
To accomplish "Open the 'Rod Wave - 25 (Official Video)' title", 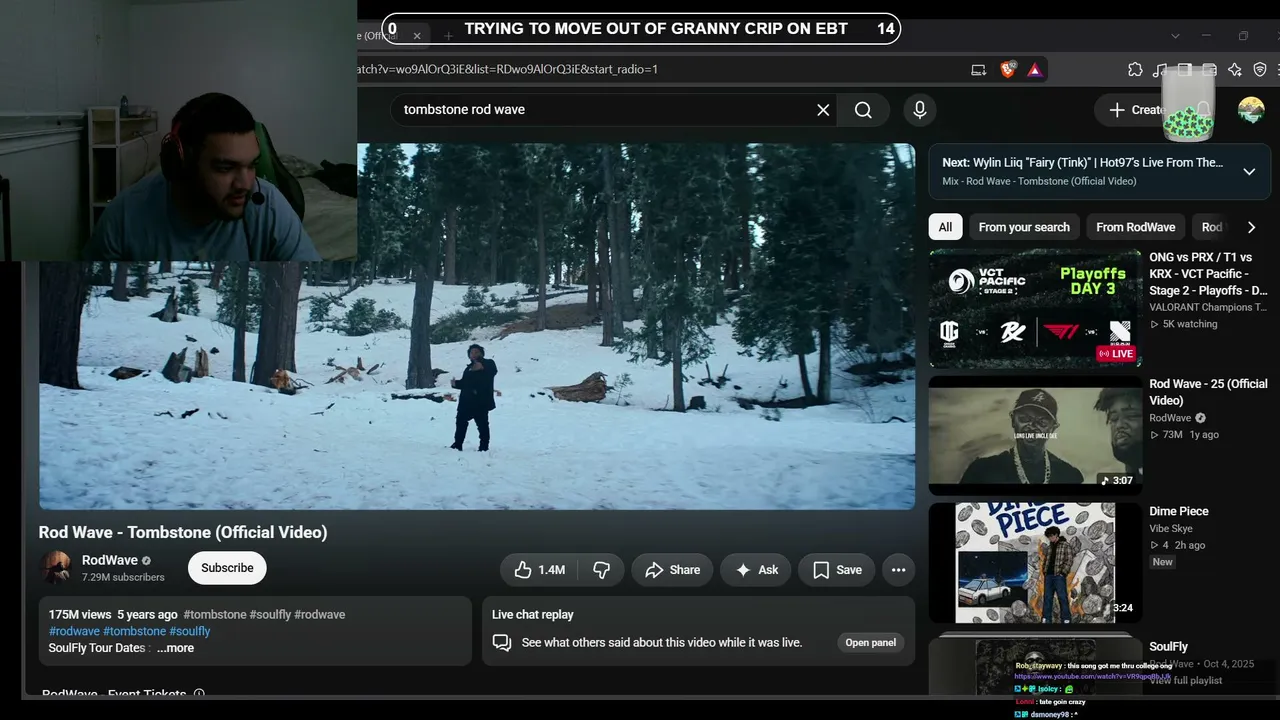I will (x=1208, y=392).
